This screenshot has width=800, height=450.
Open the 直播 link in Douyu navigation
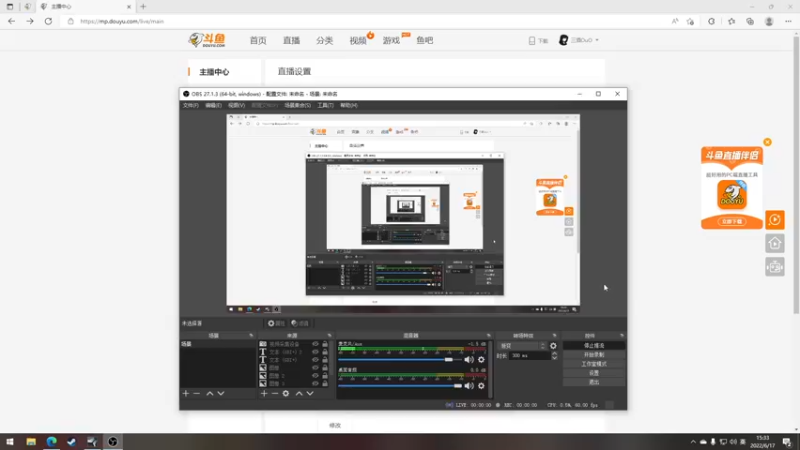coord(291,40)
